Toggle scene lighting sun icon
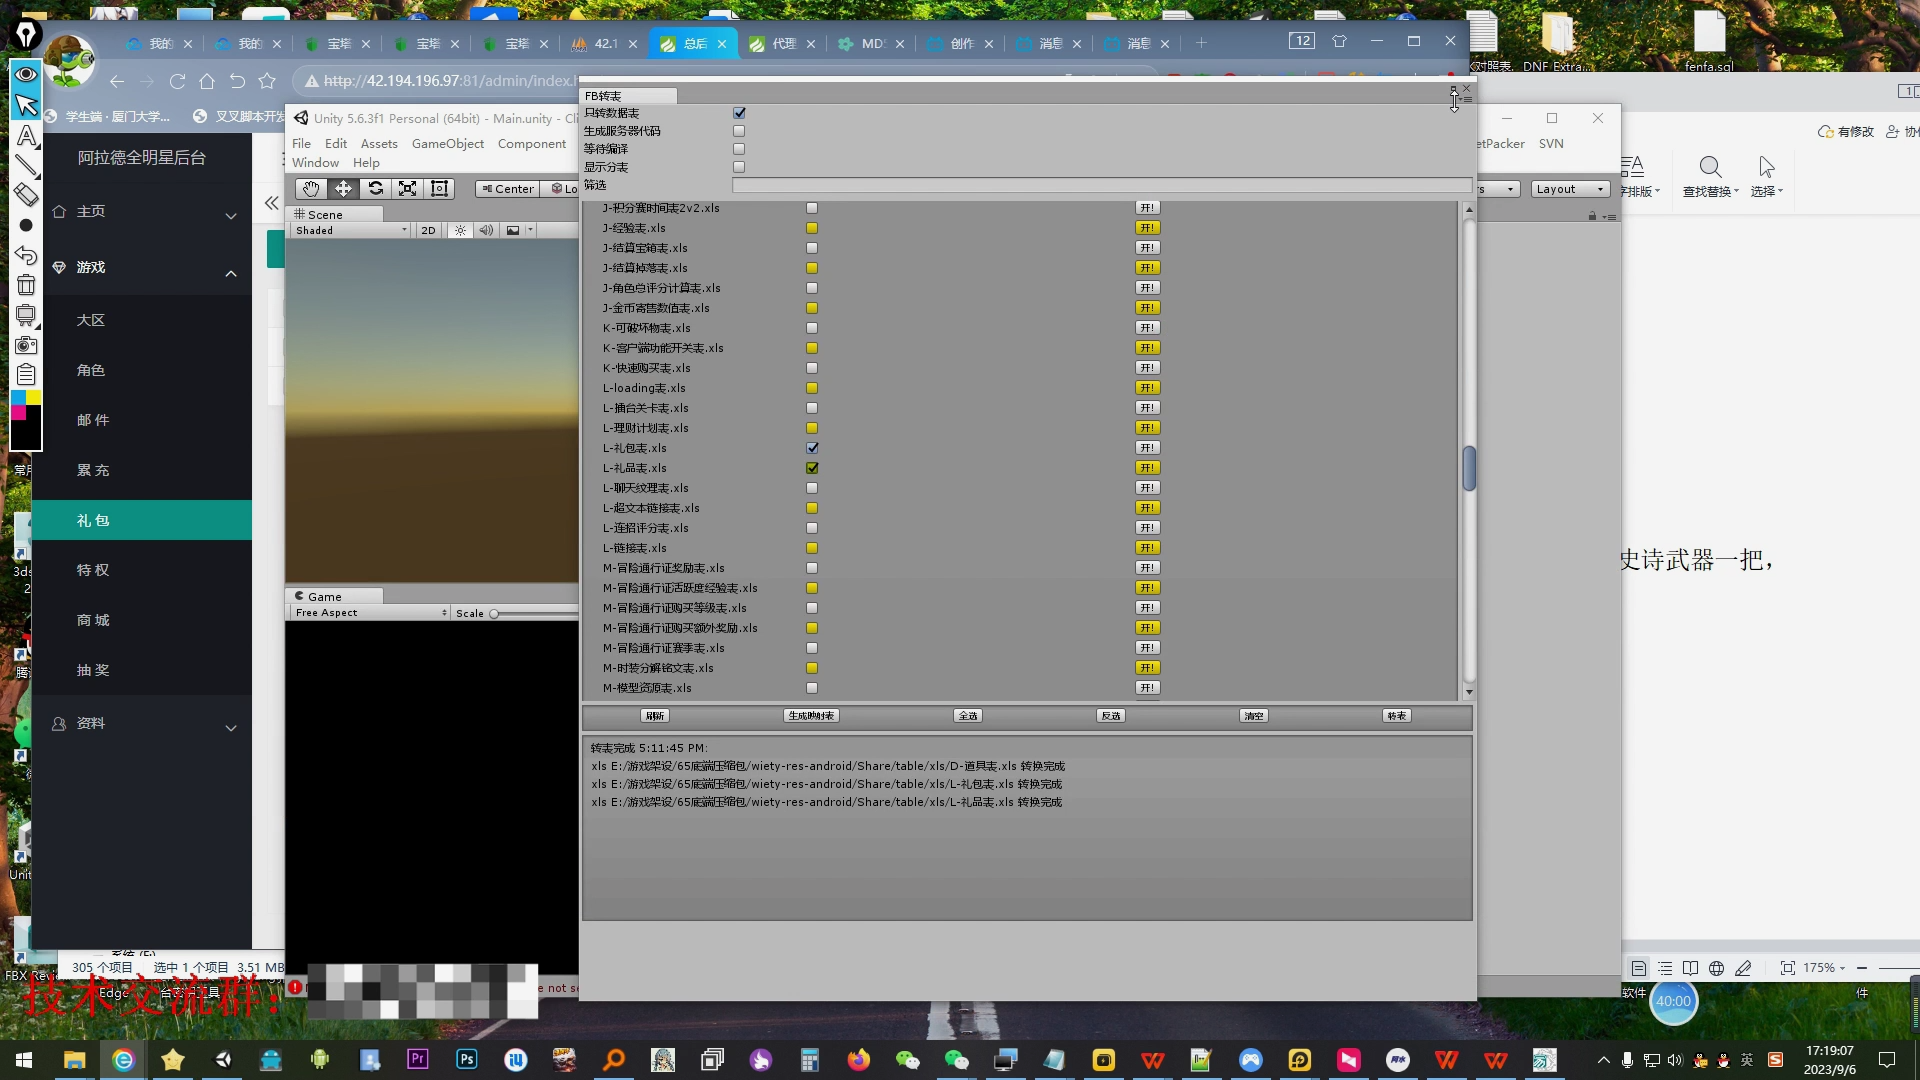Viewport: 1920px width, 1080px height. [x=460, y=230]
